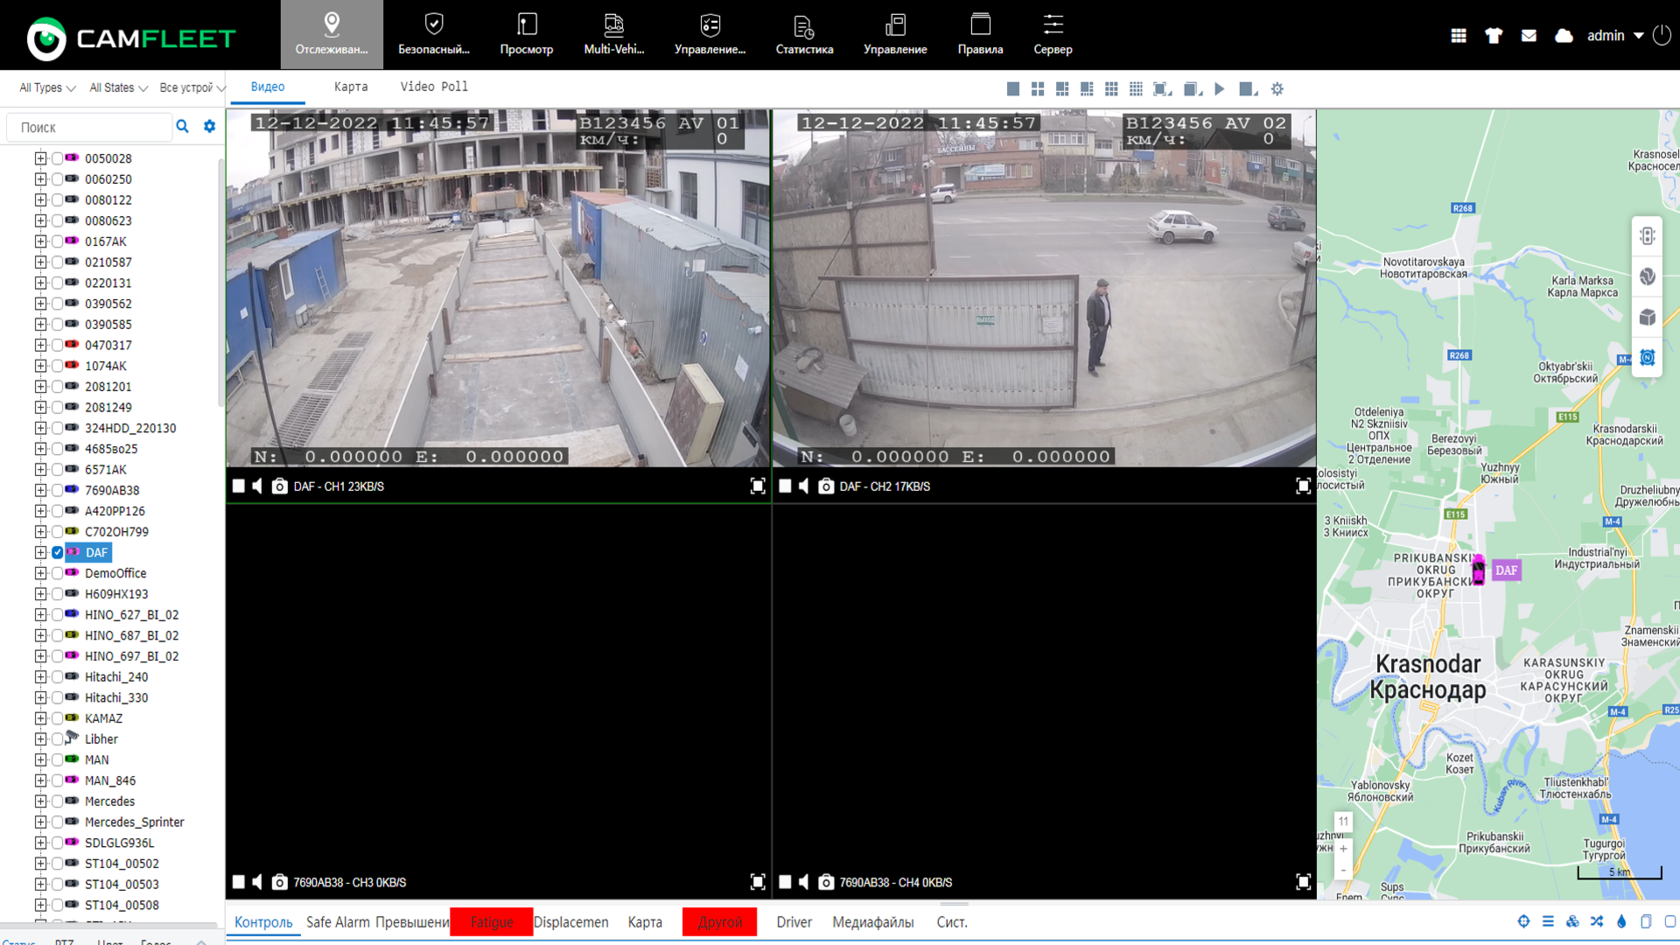1680x945 pixels.
Task: Enable the Mercedes_Sprinter checkbox
Action: (x=57, y=822)
